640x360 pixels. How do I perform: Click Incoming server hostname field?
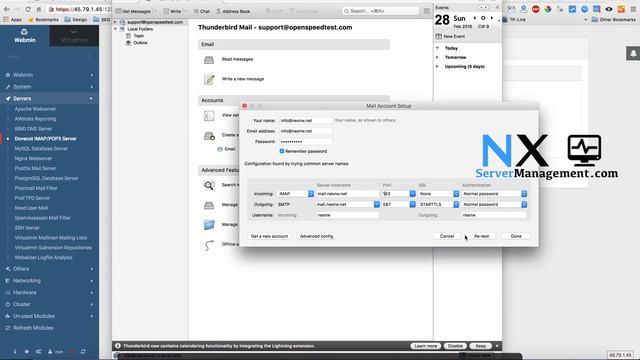pyautogui.click(x=348, y=194)
